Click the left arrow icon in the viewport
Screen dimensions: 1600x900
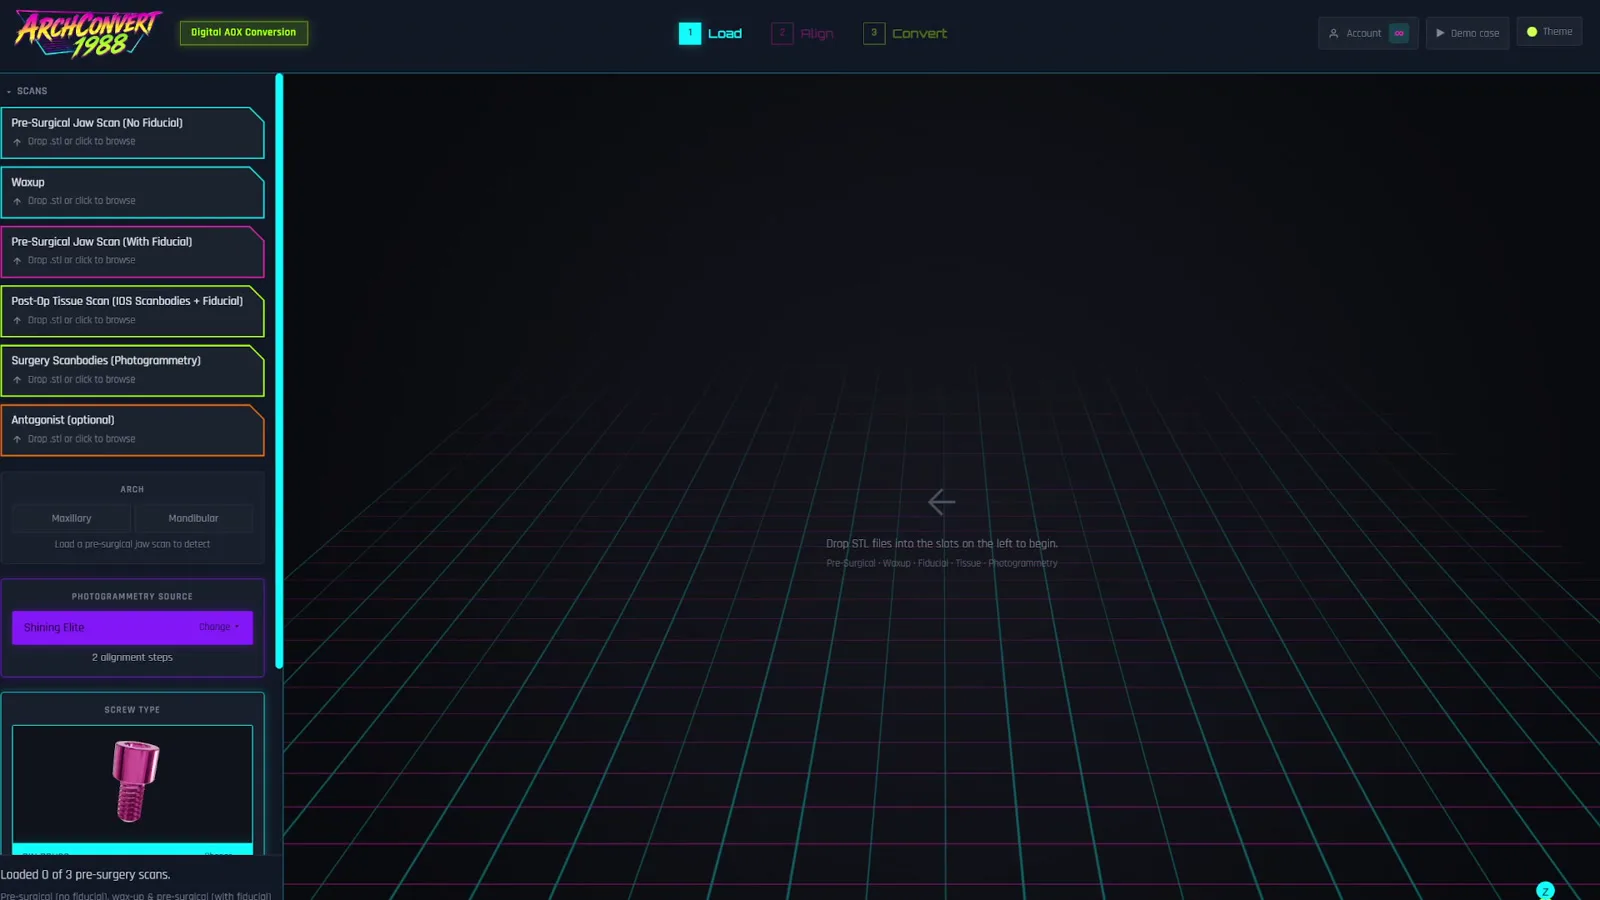[x=941, y=502]
